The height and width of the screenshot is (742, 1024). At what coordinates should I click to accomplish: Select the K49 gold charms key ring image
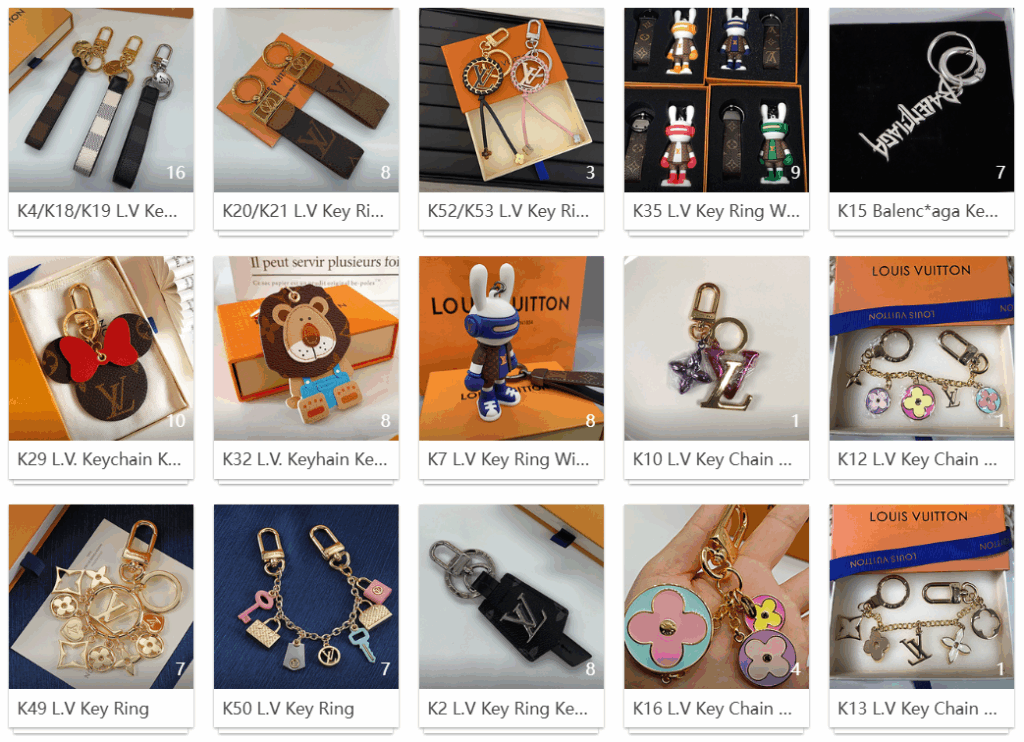click(101, 596)
